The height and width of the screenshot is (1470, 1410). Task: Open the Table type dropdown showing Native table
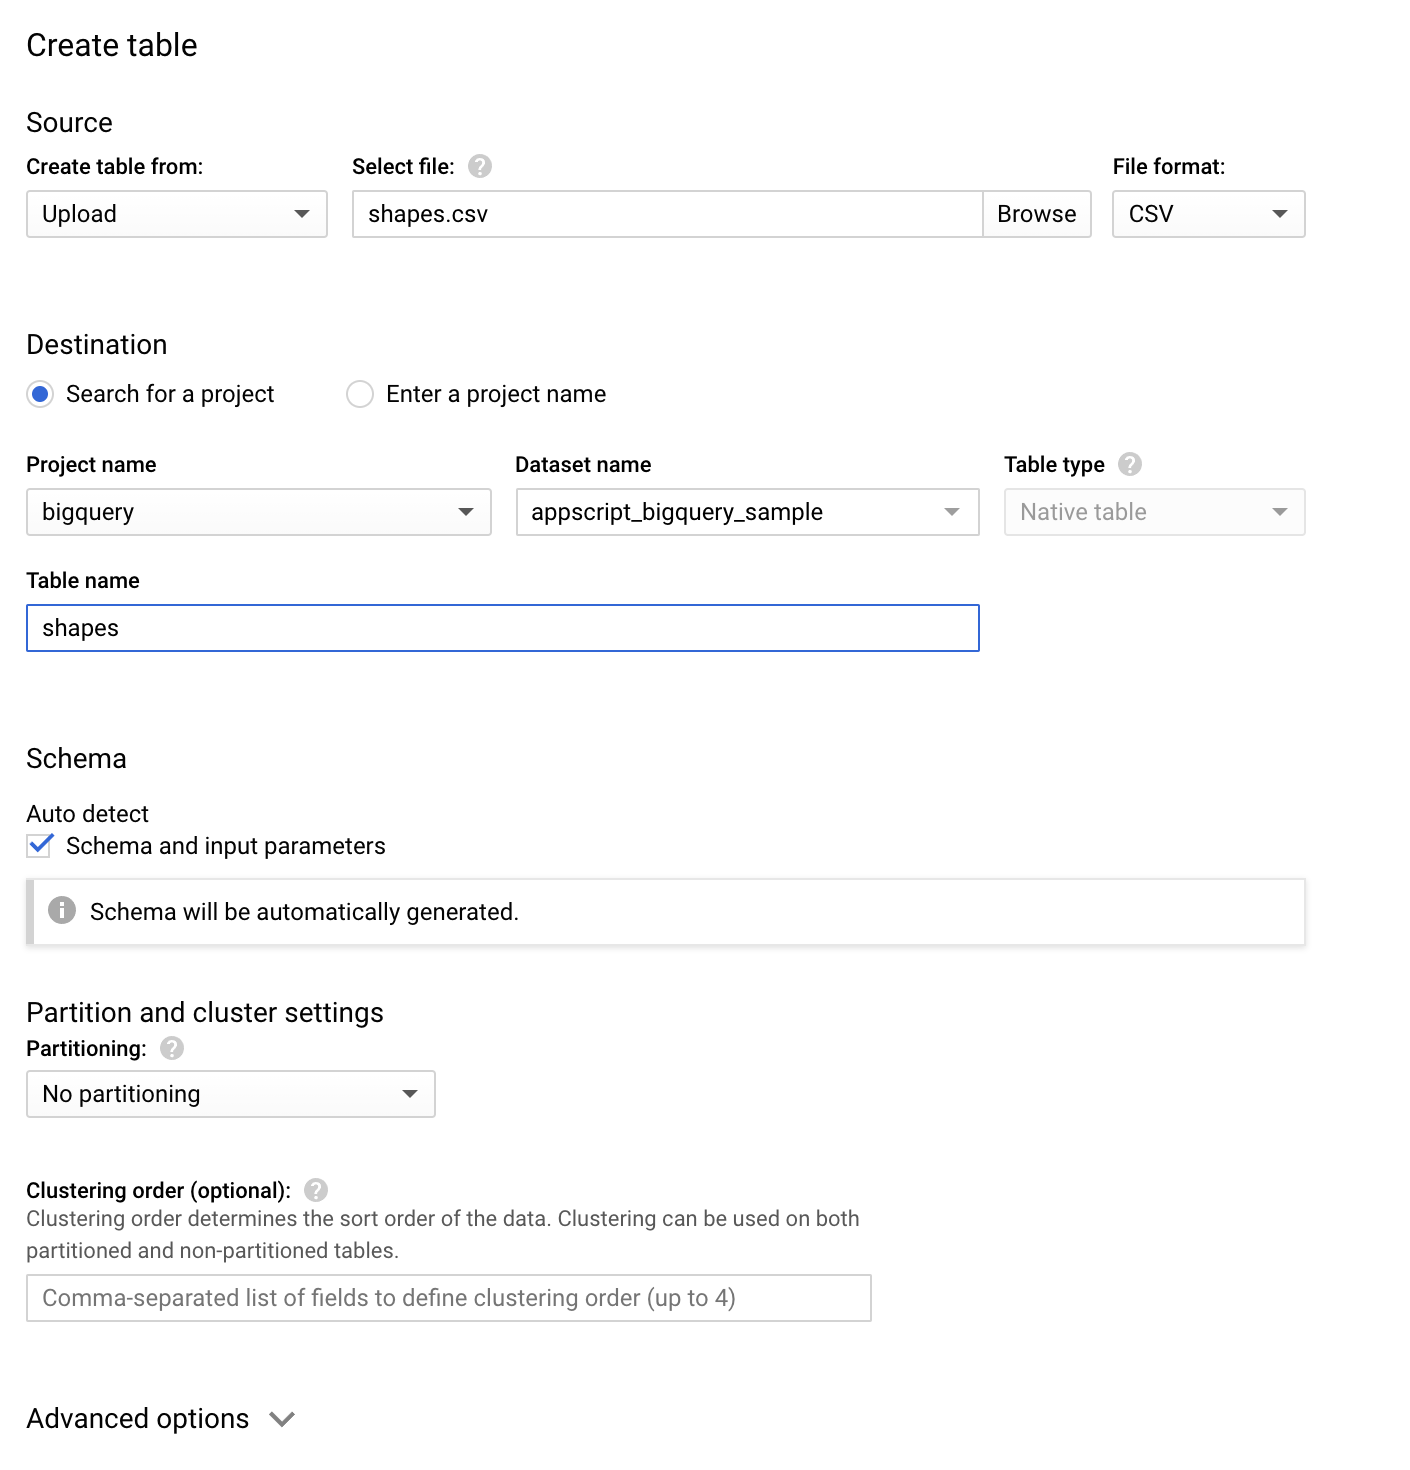click(x=1153, y=512)
